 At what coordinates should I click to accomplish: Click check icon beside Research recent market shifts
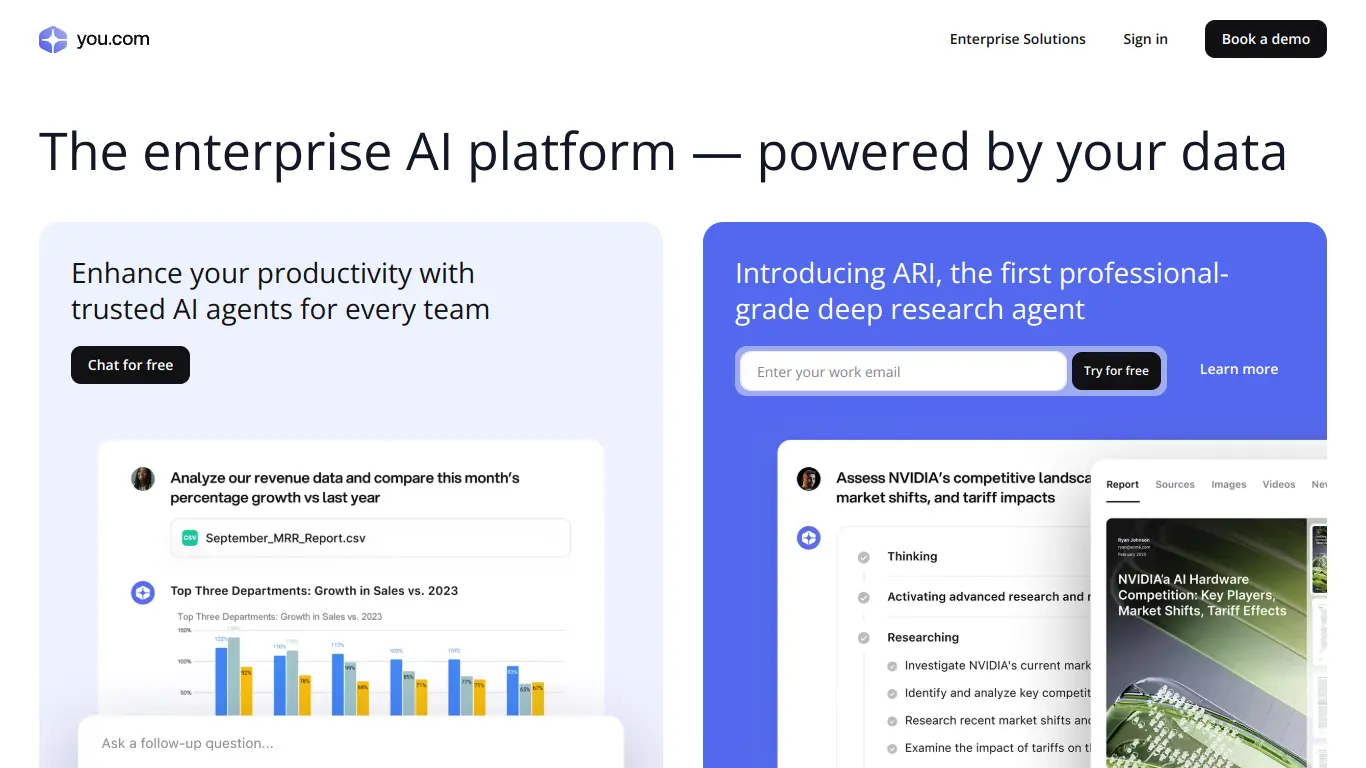[x=892, y=721]
